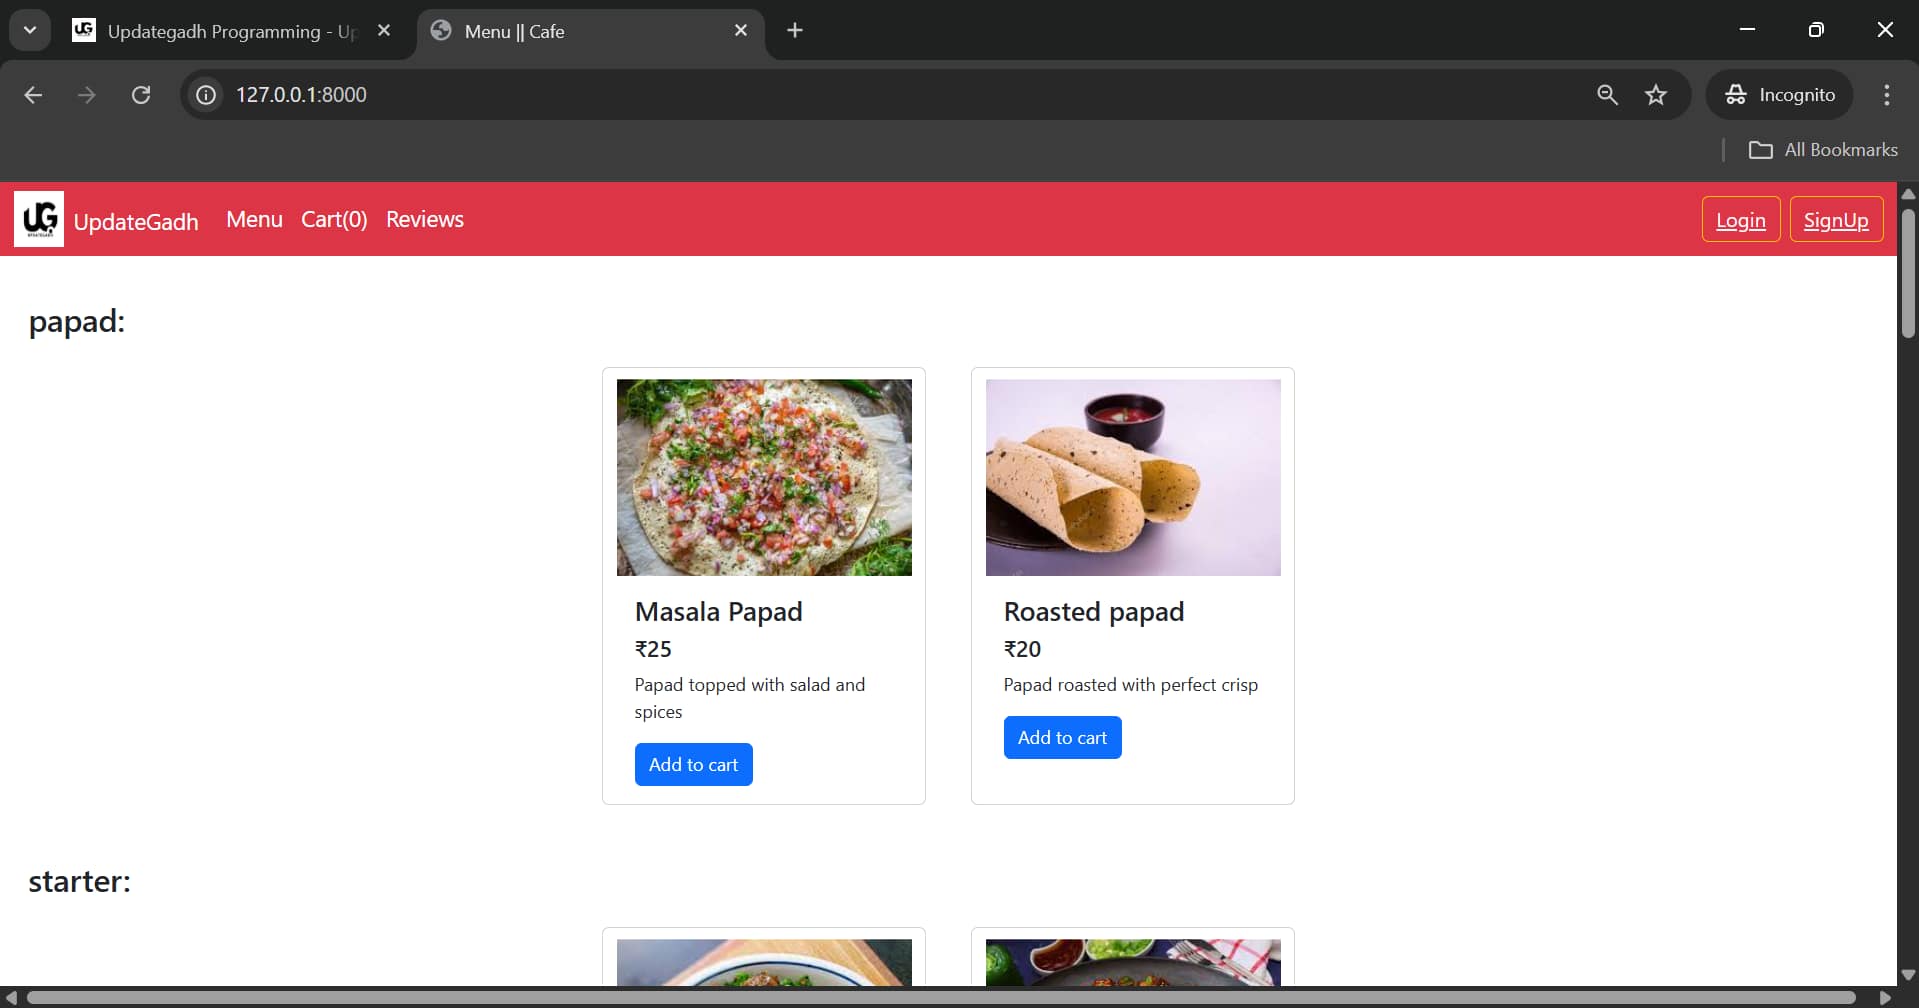Add Masala Papad to cart
1919x1008 pixels.
tap(693, 763)
